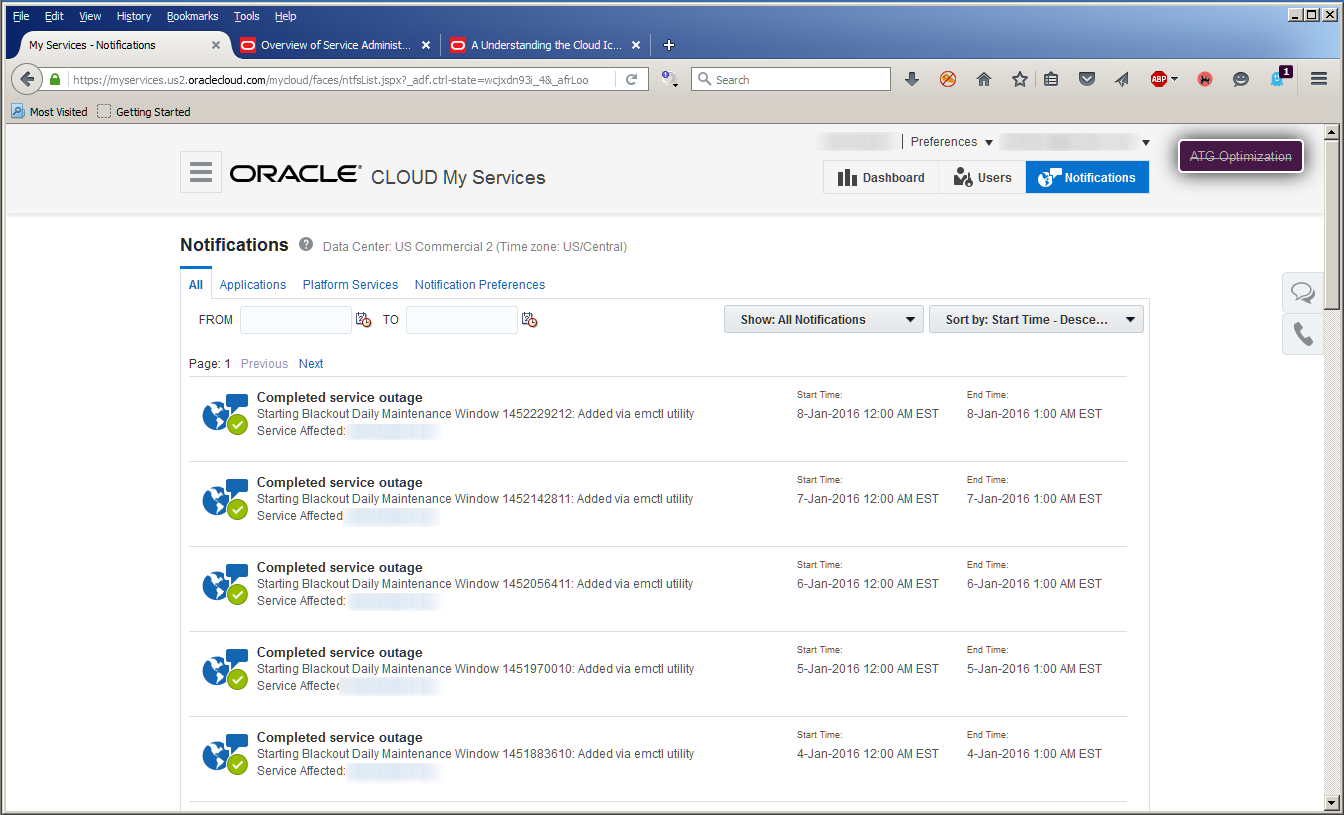
Task: Open the Oracle Cloud hamburger navigation menu
Action: click(201, 172)
